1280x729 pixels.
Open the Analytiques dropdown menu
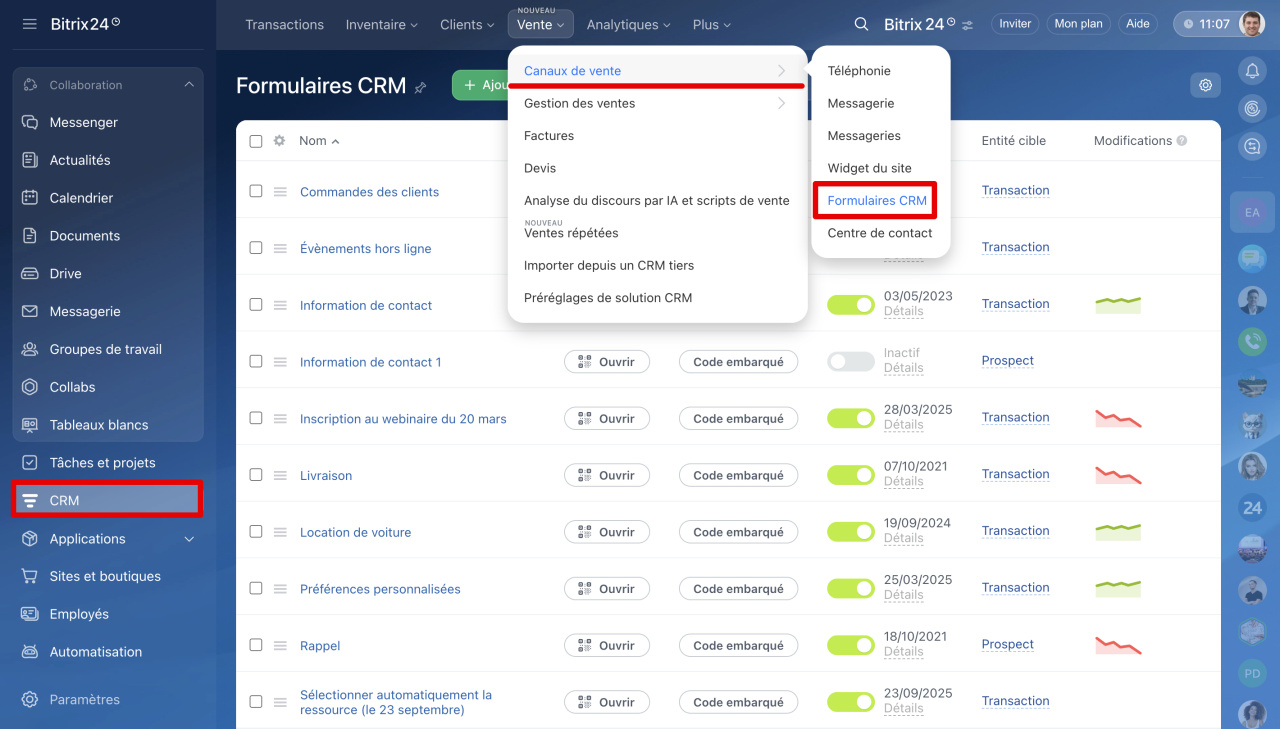pos(628,24)
